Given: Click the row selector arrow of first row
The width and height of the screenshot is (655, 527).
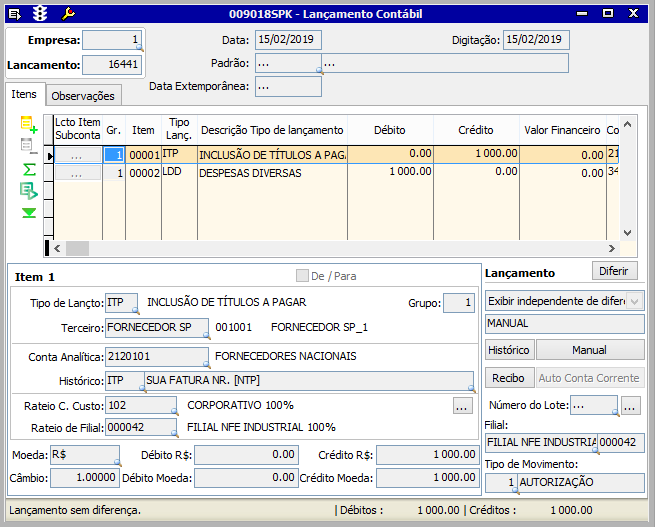Looking at the screenshot, I should point(49,156).
